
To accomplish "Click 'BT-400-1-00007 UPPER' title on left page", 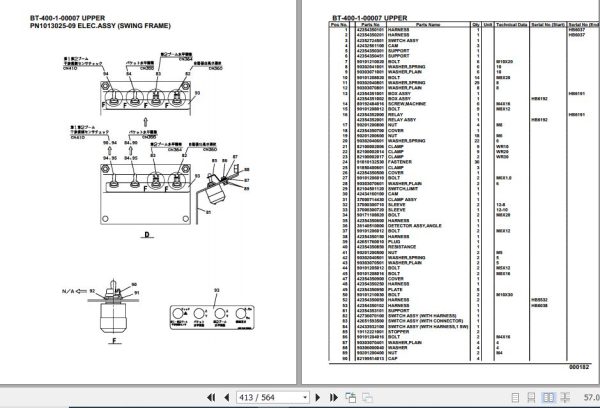I will point(67,18).
